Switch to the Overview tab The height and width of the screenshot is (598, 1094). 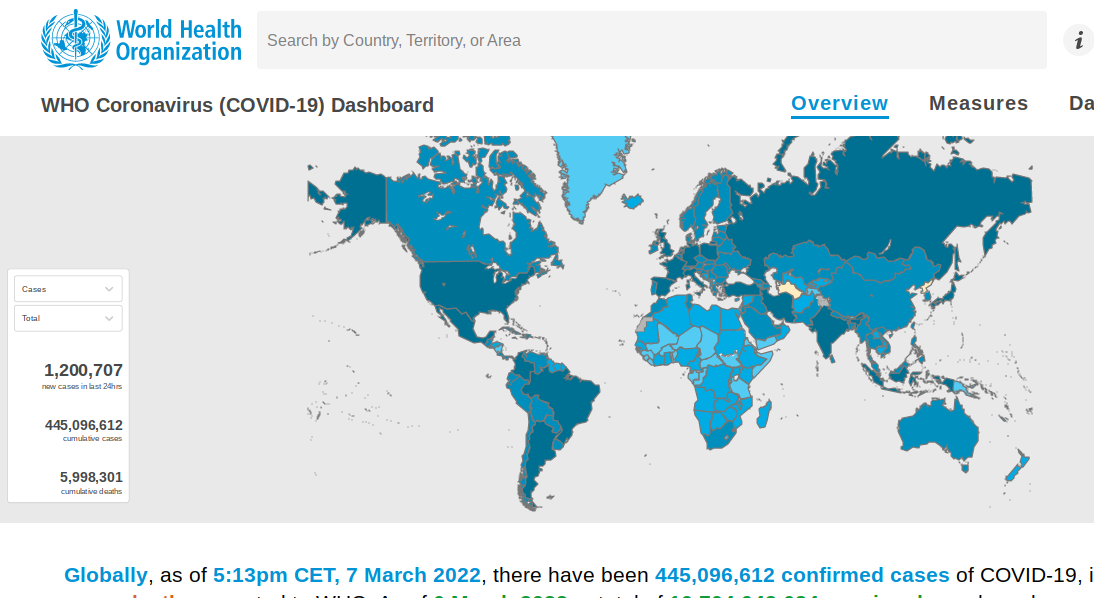coord(839,103)
